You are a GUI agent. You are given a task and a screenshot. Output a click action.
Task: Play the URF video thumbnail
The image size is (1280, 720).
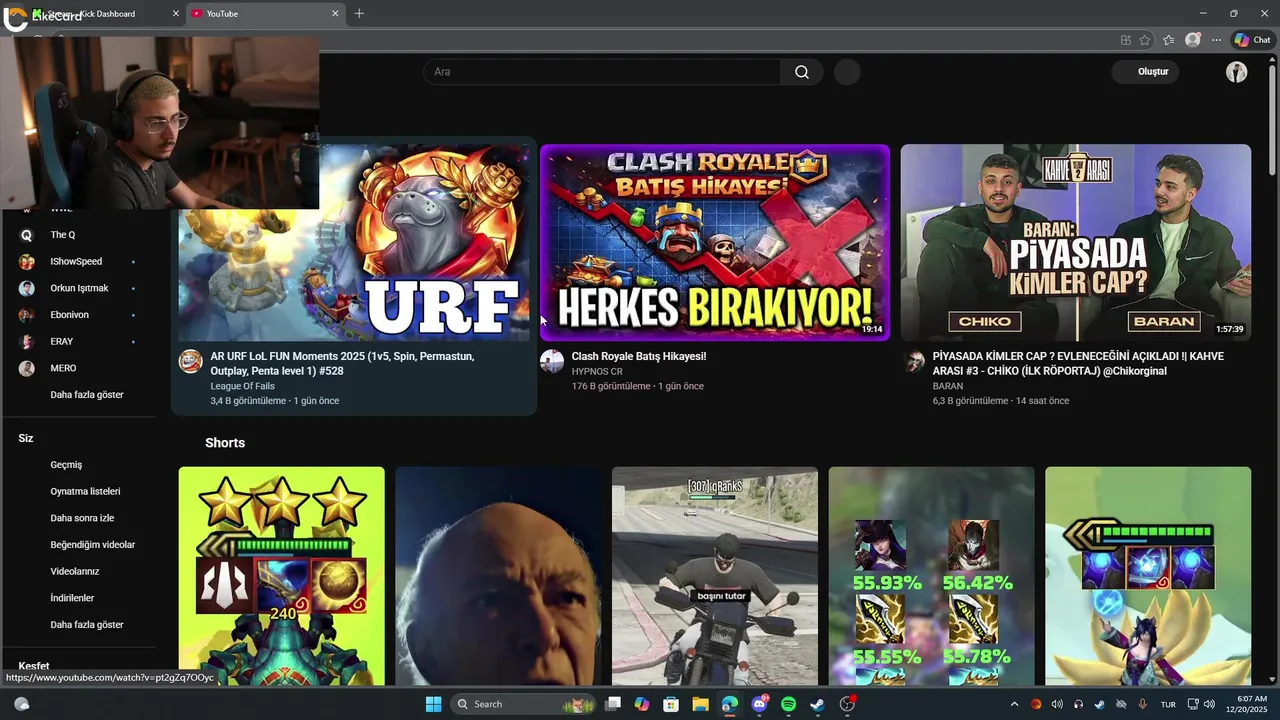(x=354, y=243)
